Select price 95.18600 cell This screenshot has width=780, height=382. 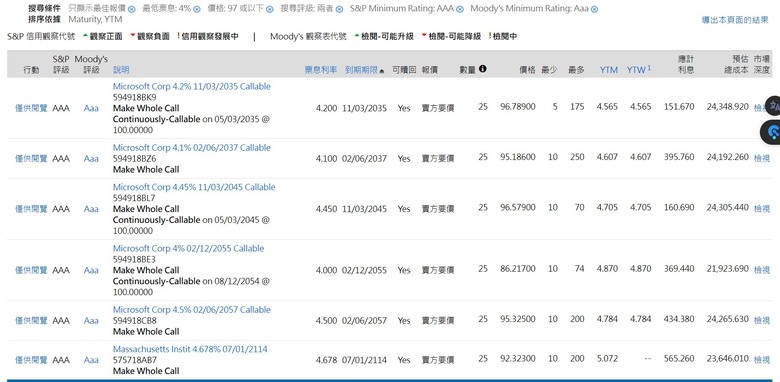point(518,157)
